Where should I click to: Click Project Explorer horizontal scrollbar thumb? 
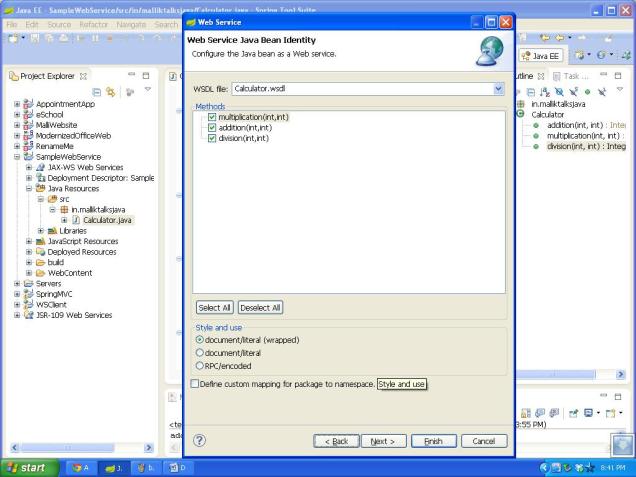pyautogui.click(x=67, y=447)
